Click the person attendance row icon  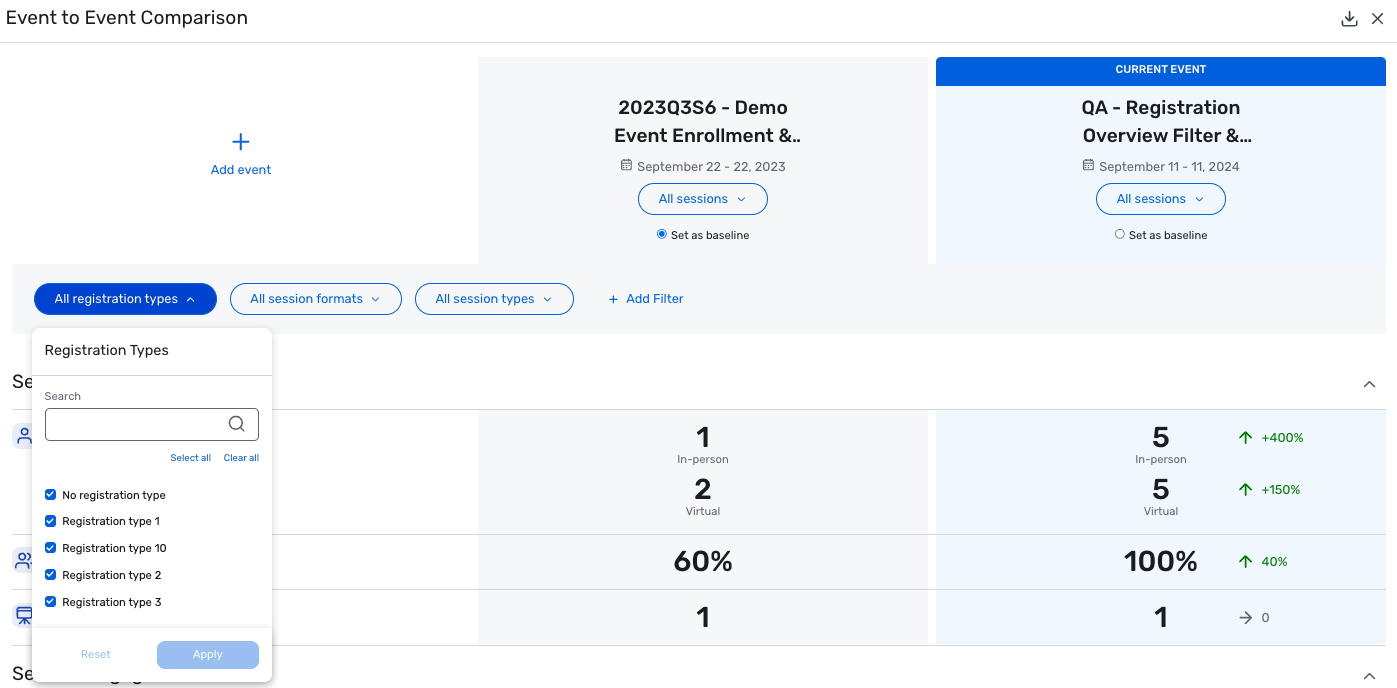tap(23, 436)
